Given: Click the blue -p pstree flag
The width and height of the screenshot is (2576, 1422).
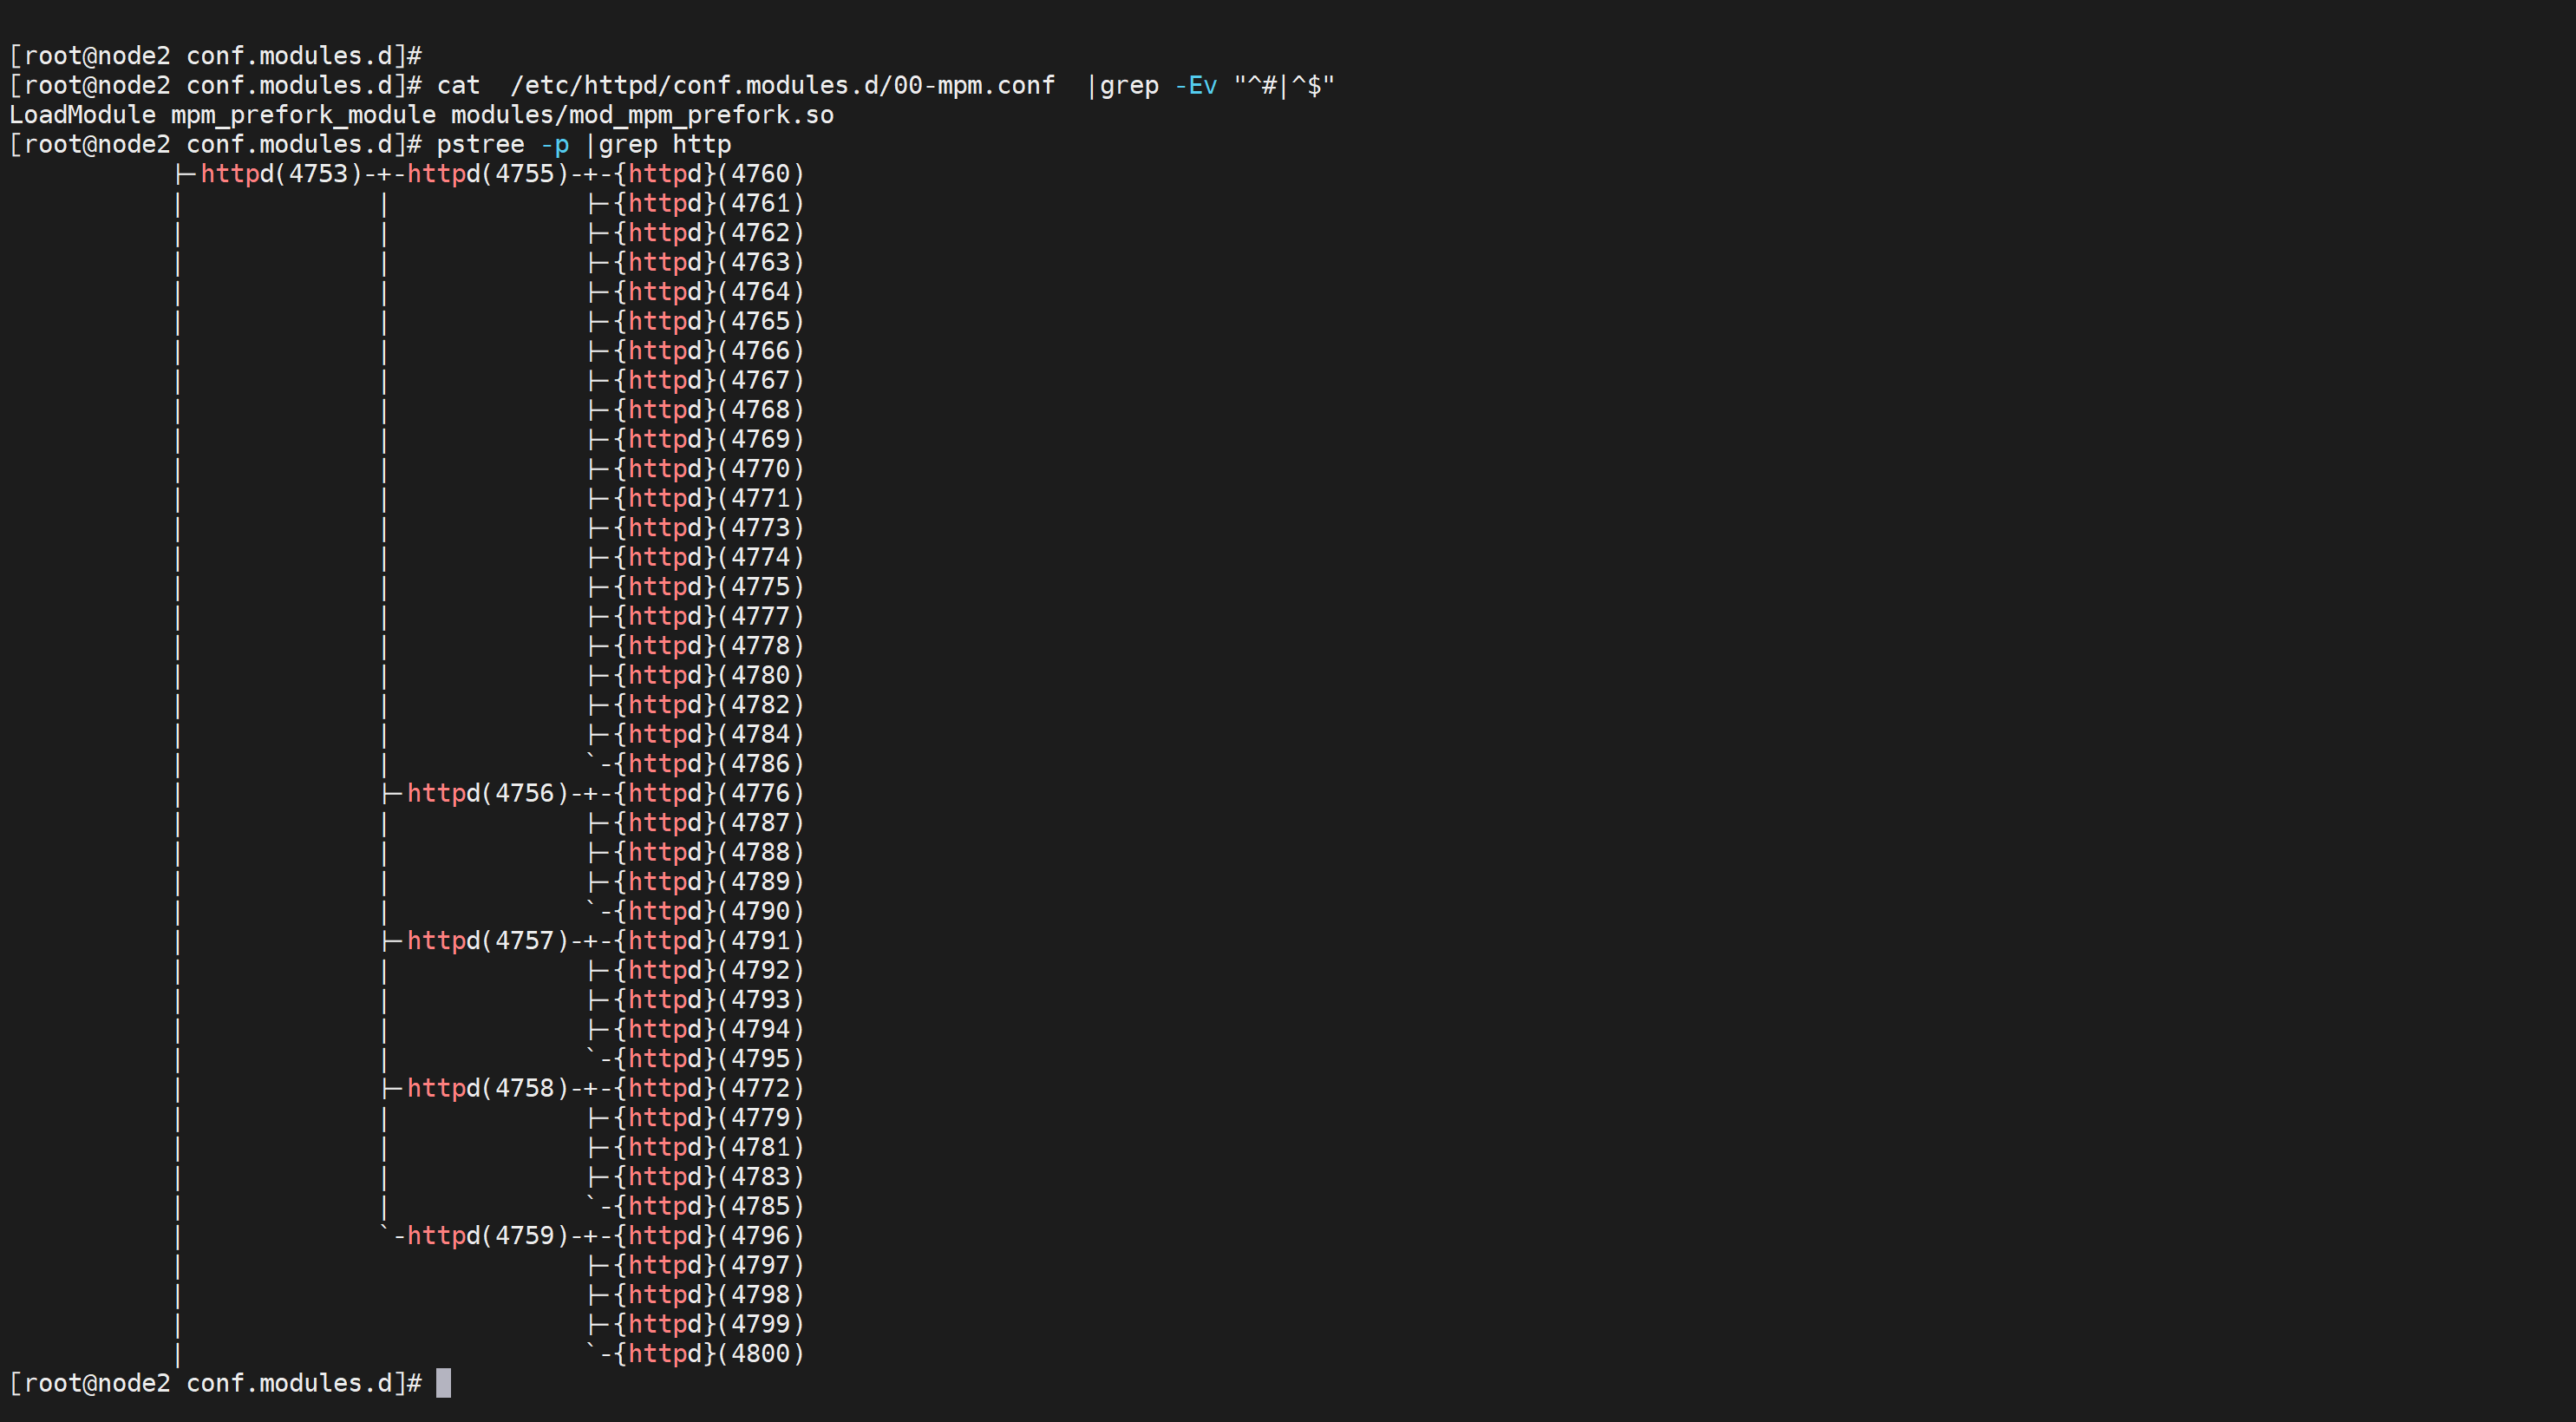Looking at the screenshot, I should [x=554, y=145].
